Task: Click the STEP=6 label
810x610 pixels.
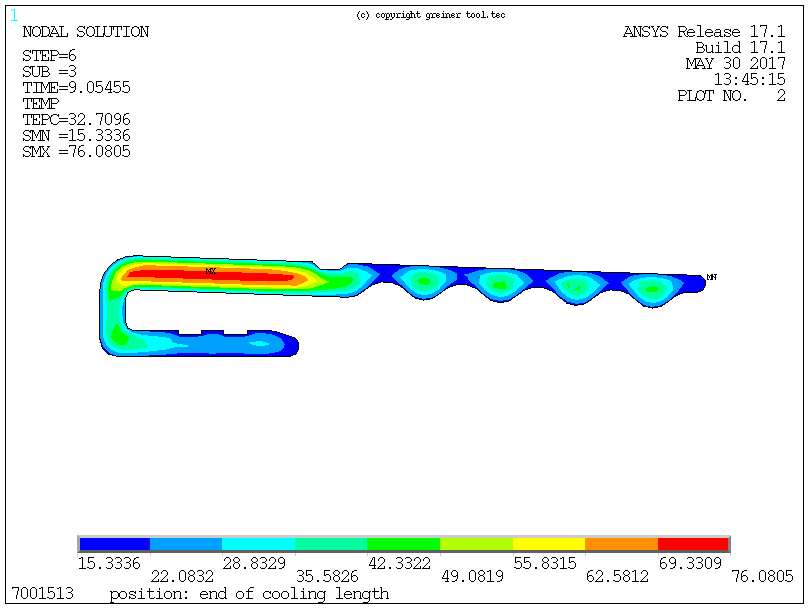Action: click(x=49, y=55)
